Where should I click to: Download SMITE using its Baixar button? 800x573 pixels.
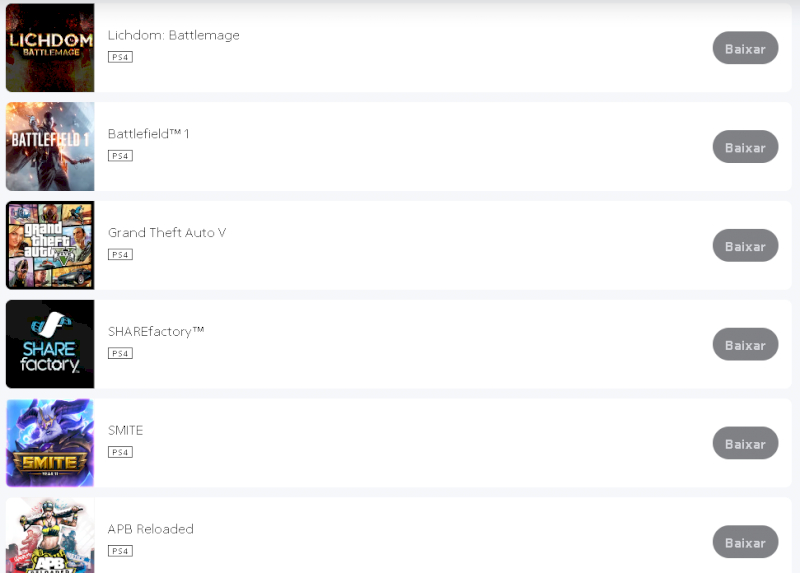point(745,444)
